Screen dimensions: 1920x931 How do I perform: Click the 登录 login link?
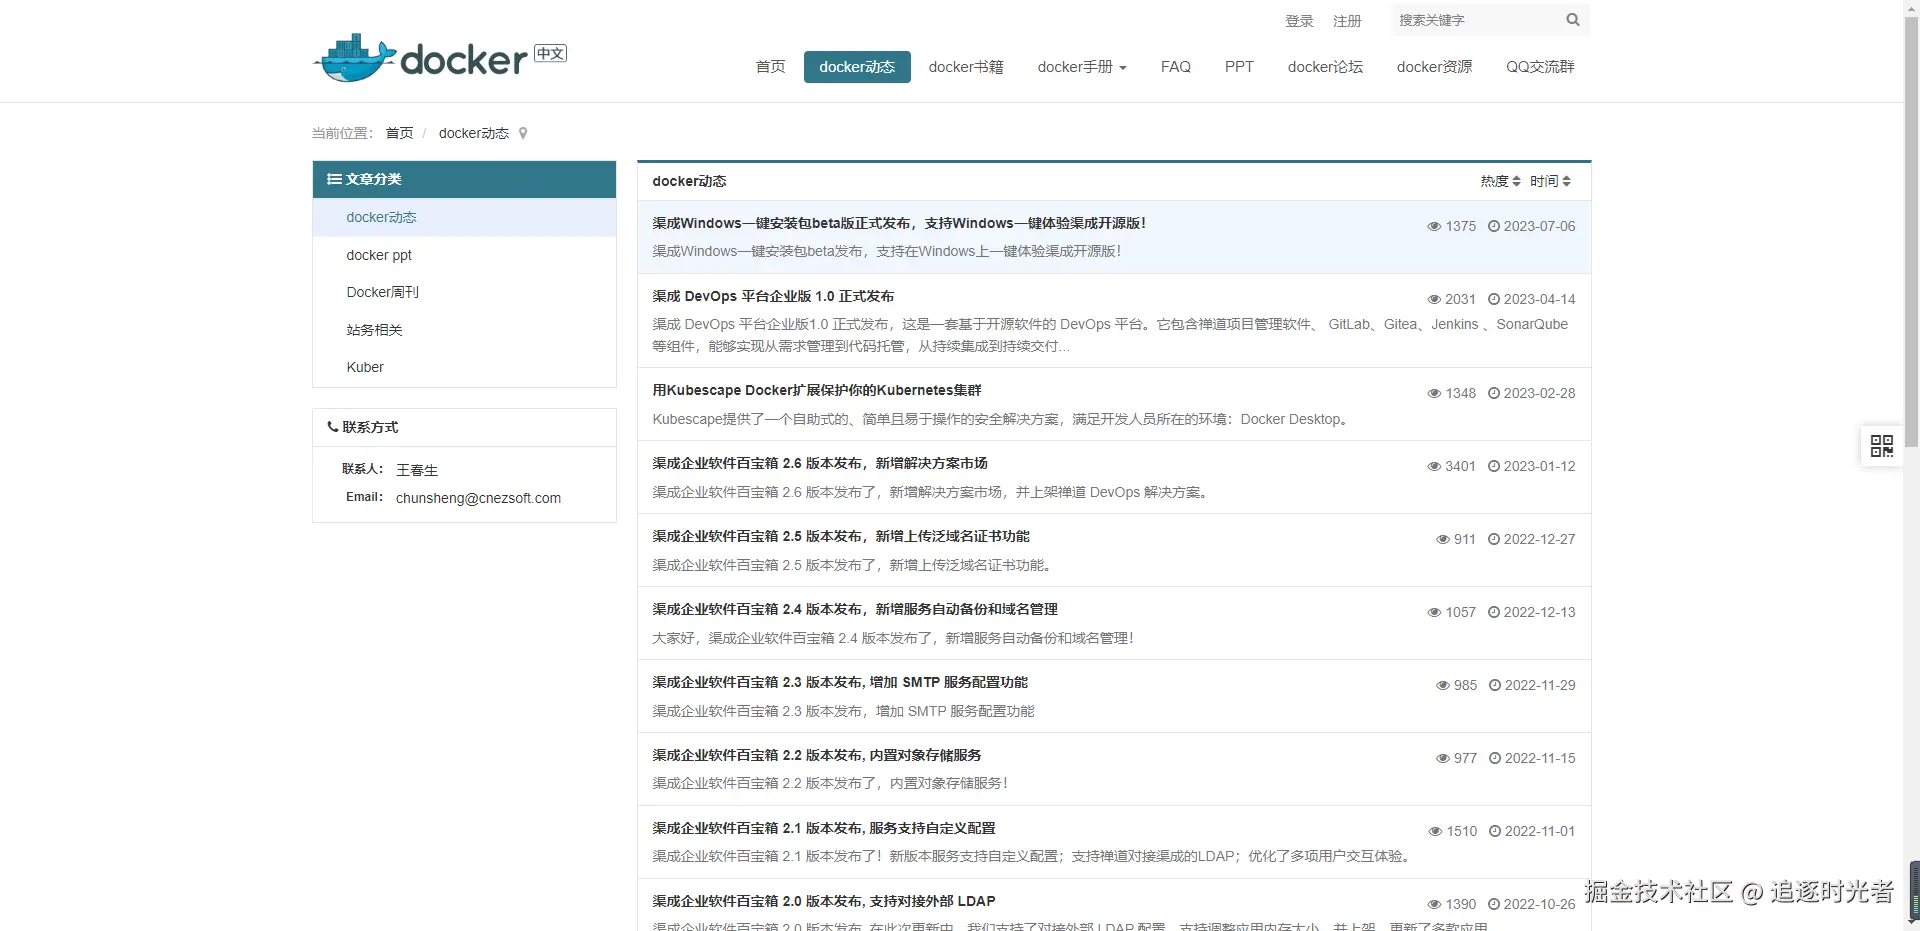point(1299,21)
